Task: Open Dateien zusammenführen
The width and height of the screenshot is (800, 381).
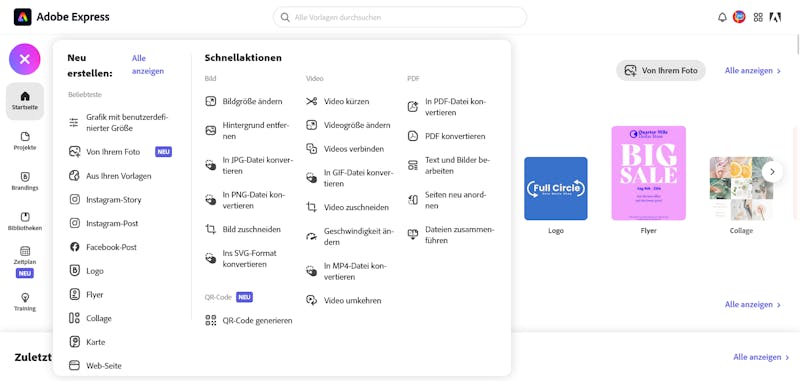Action: [451, 235]
